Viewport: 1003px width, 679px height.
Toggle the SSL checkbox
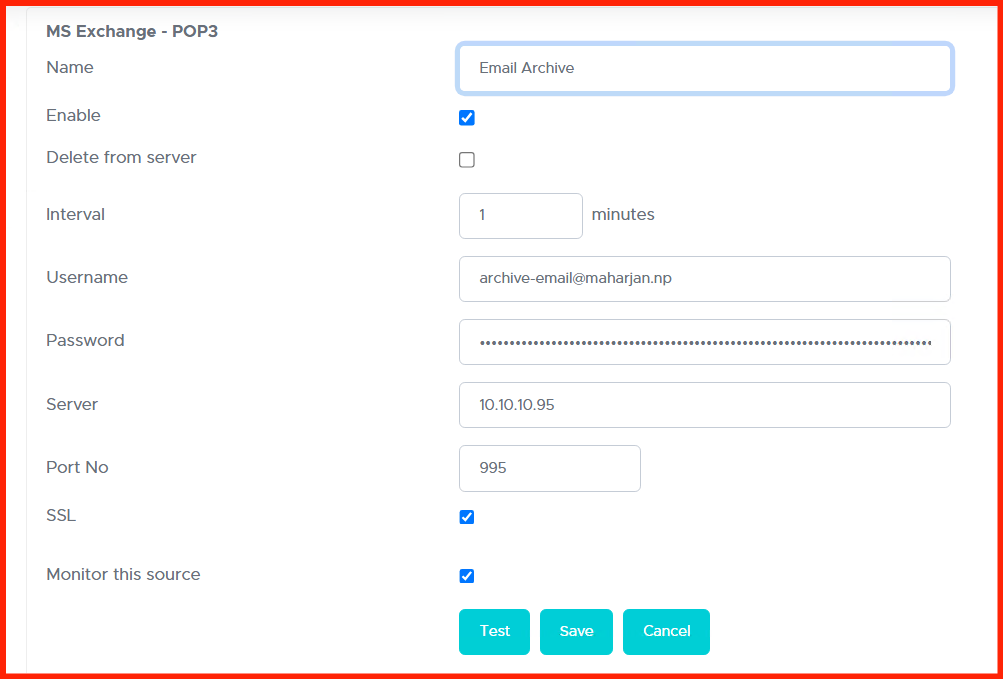pyautogui.click(x=467, y=517)
